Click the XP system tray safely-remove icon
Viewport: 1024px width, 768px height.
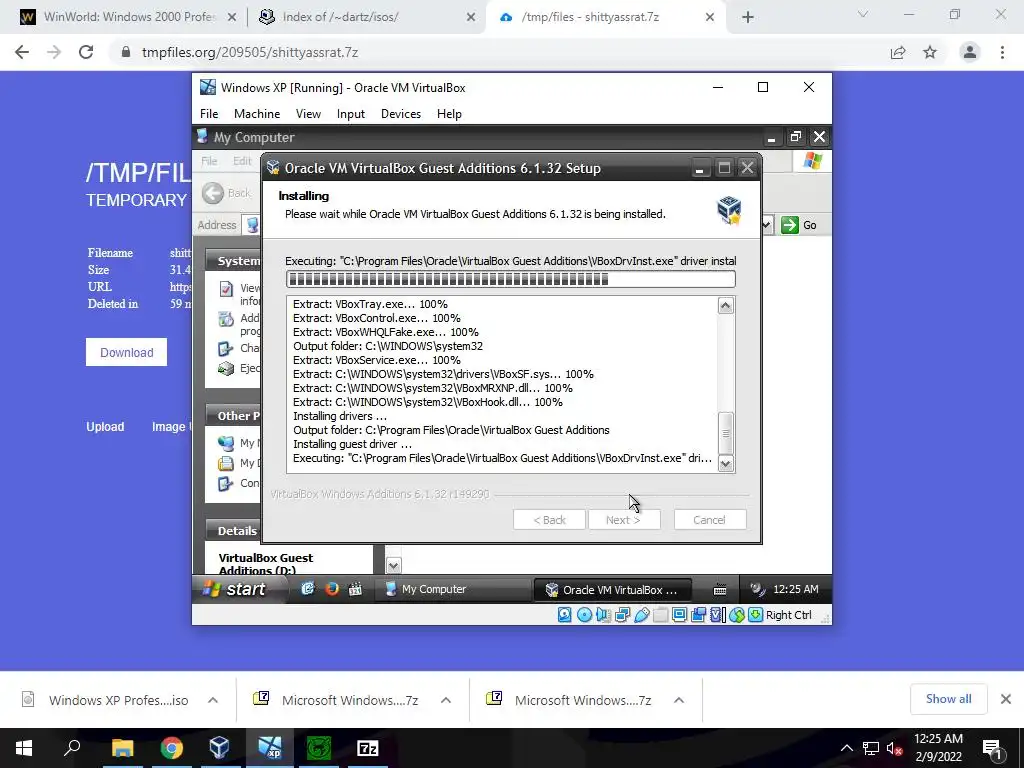757,589
